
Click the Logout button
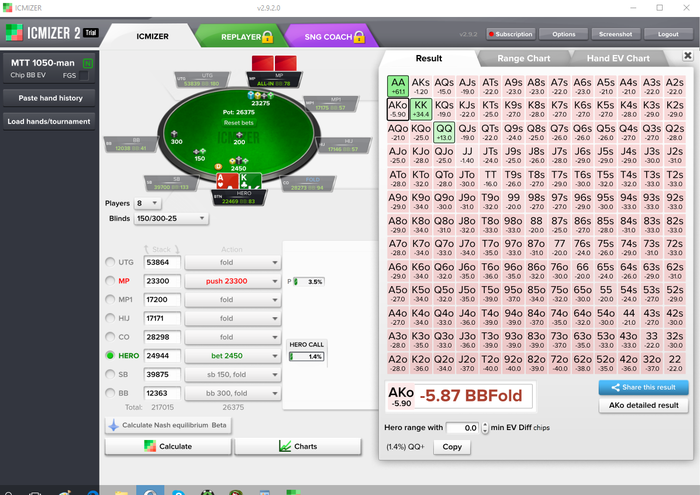pyautogui.click(x=668, y=34)
